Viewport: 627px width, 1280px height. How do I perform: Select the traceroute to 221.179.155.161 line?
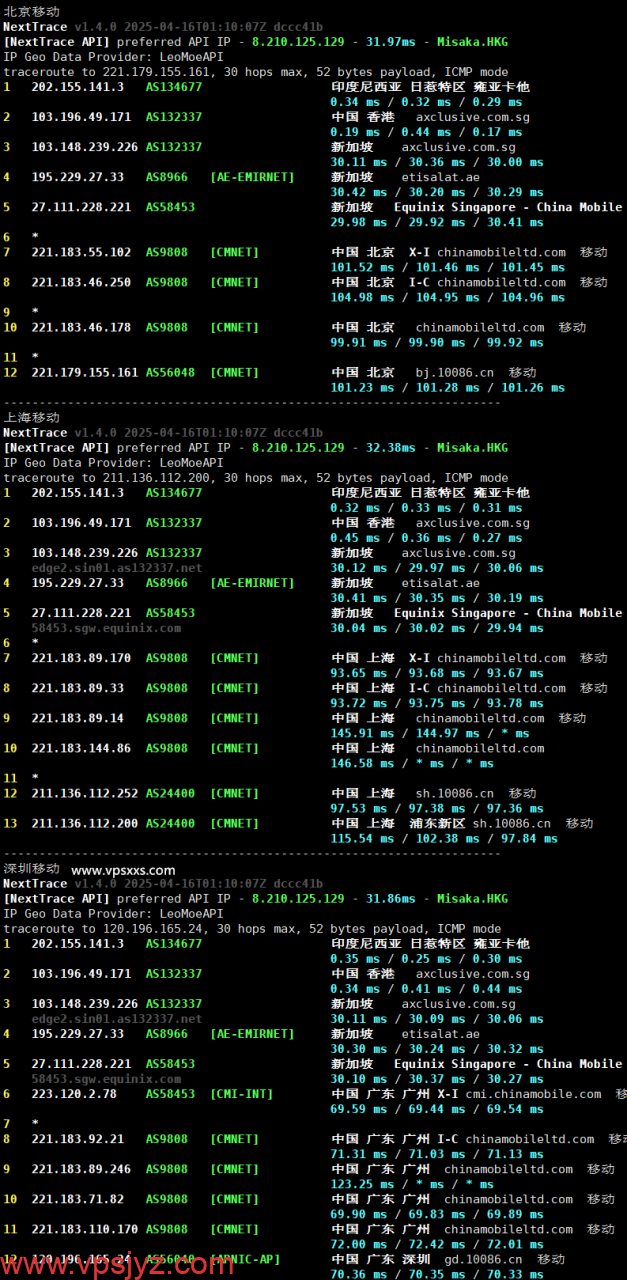[x=255, y=72]
